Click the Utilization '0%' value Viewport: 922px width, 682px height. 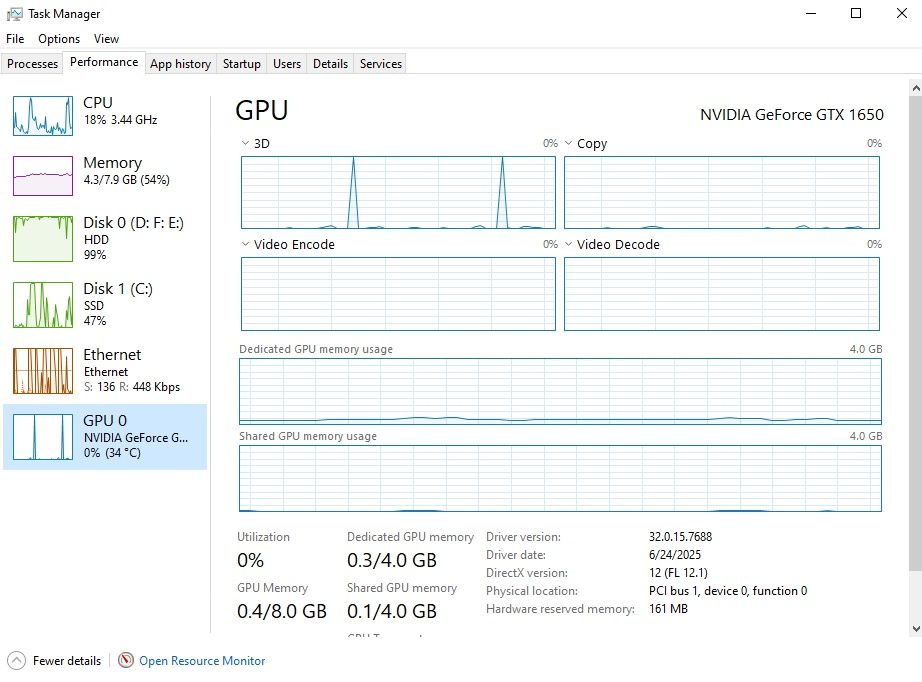[250, 560]
